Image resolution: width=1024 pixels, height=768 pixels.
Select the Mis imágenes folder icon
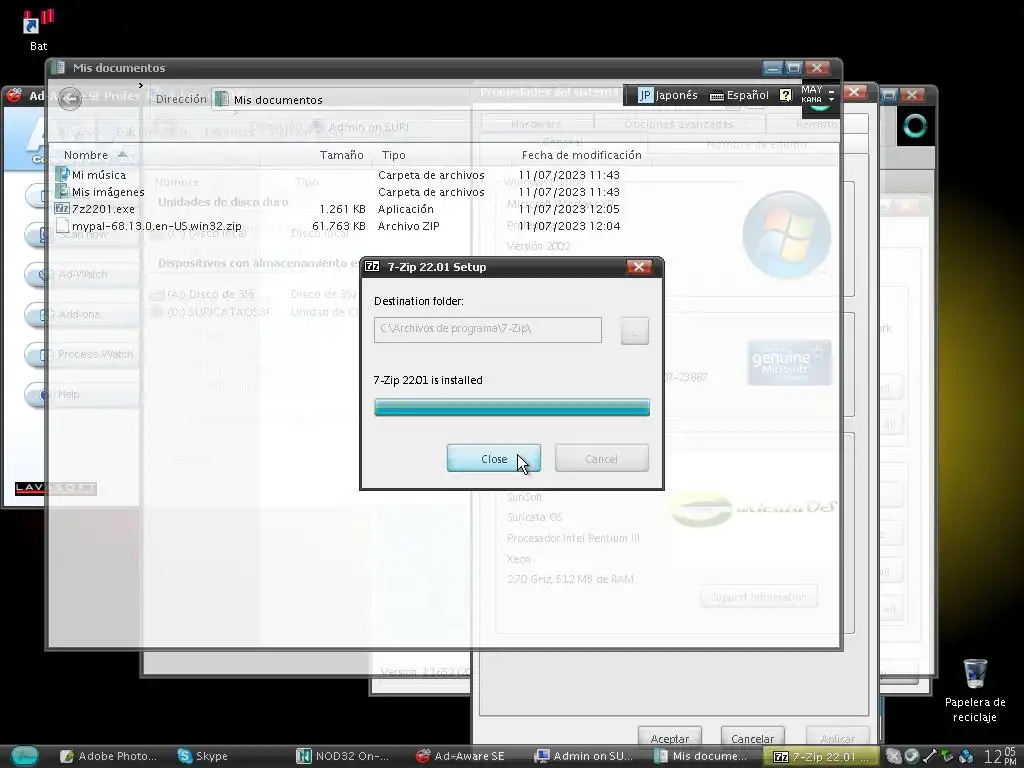coord(62,191)
